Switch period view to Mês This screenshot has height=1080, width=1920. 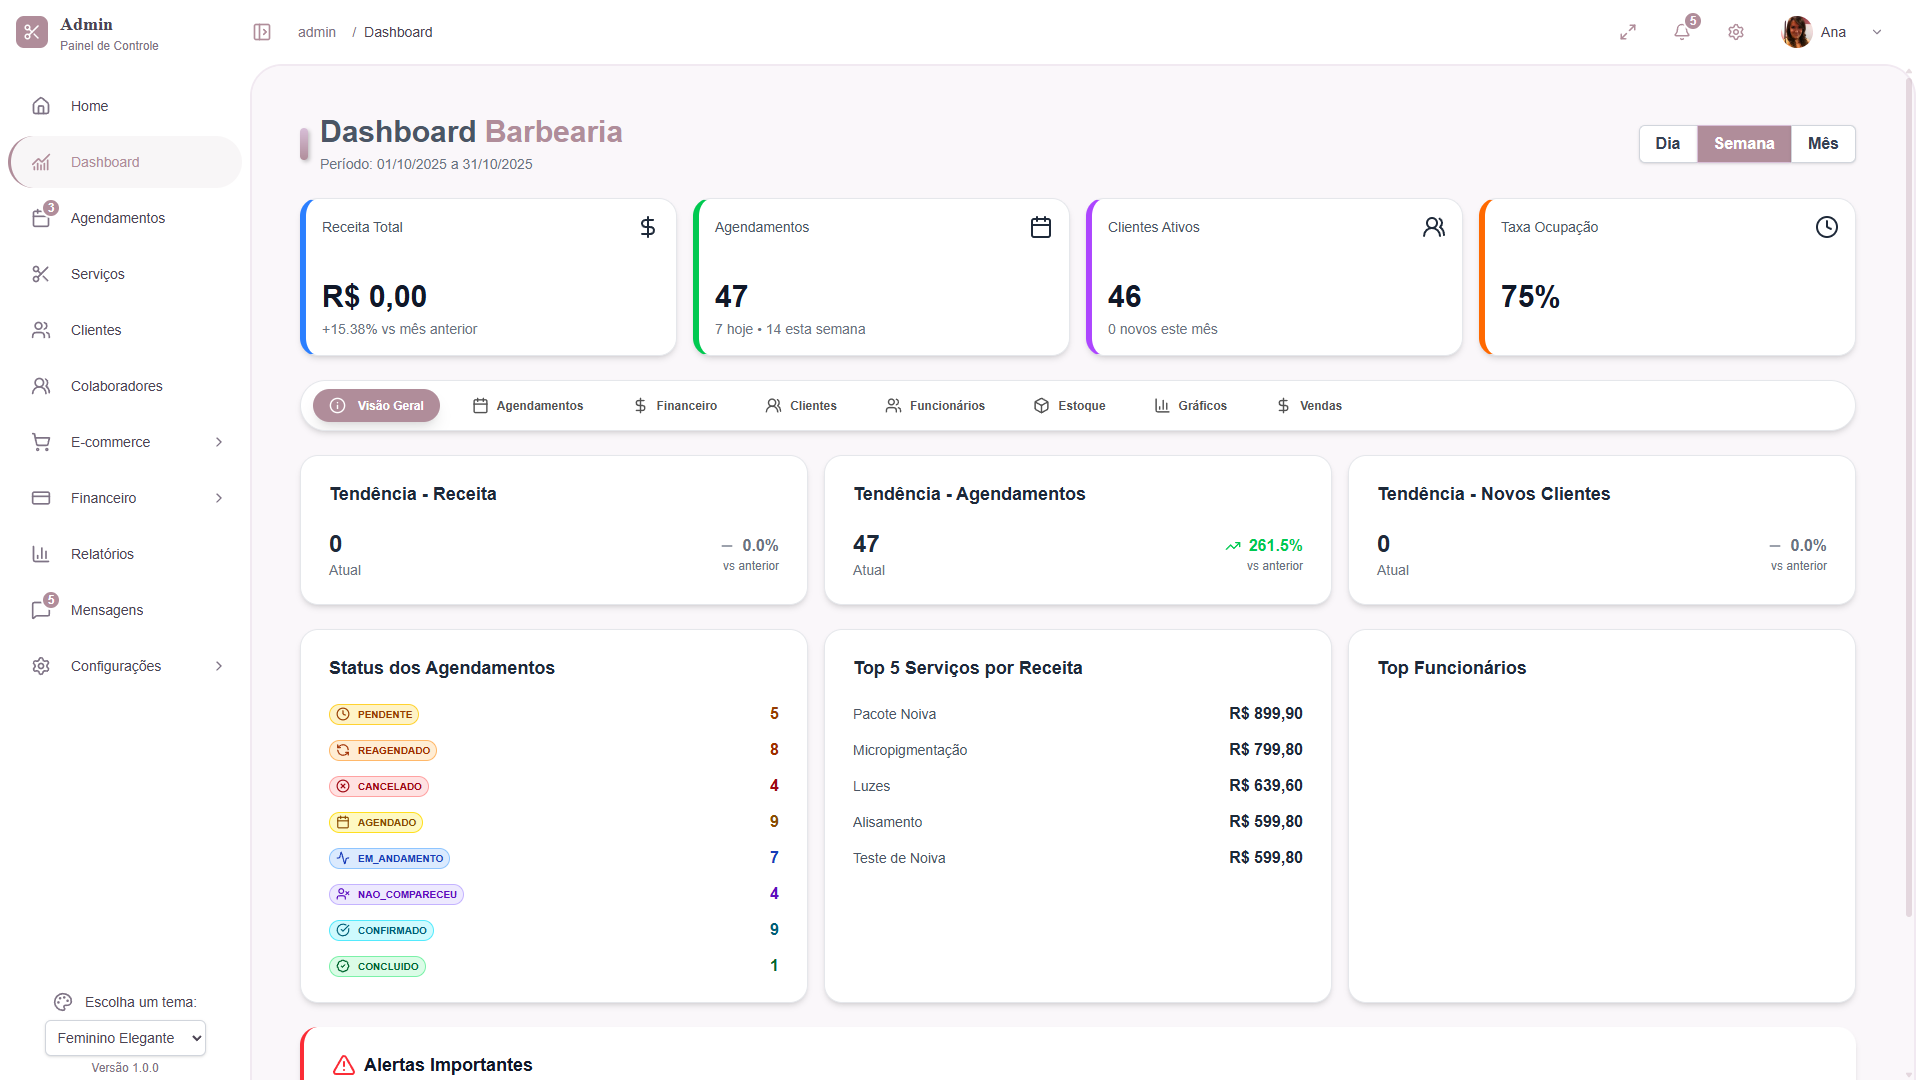point(1822,144)
